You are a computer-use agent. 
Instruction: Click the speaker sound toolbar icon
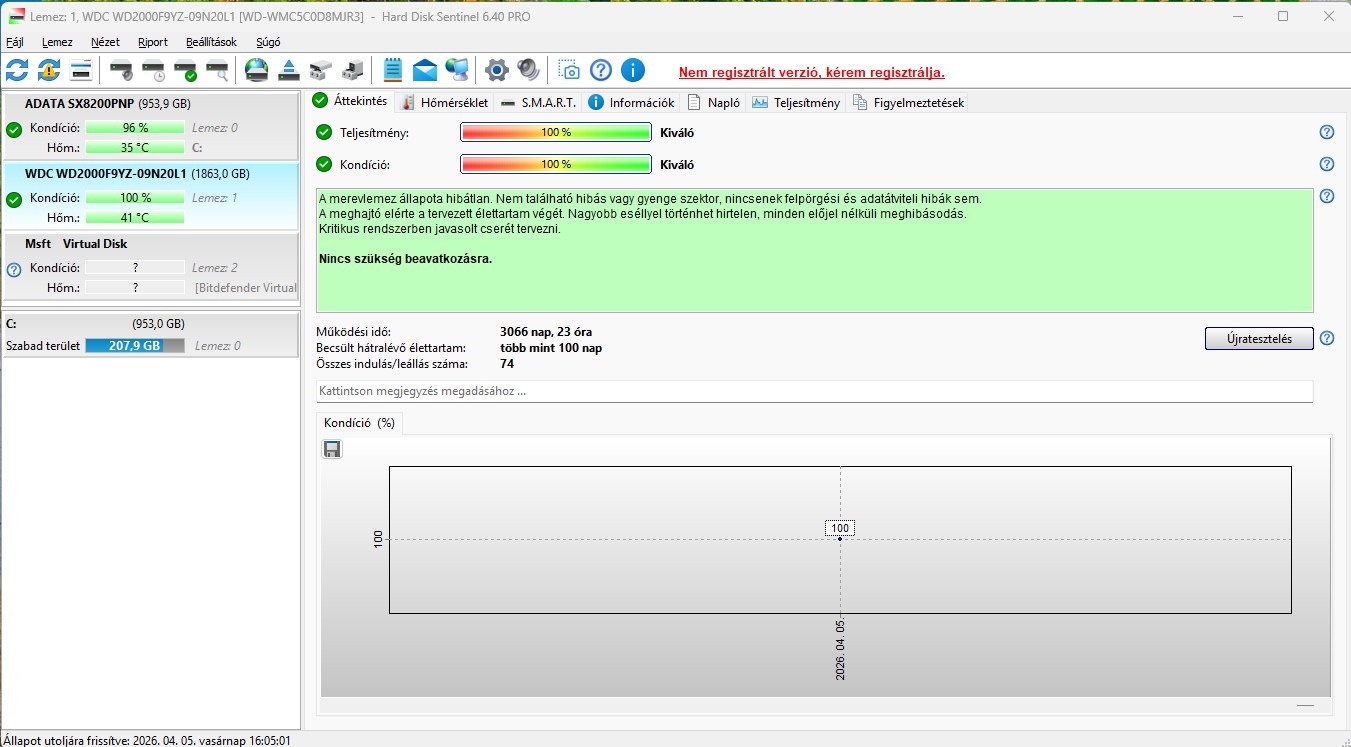pos(528,70)
